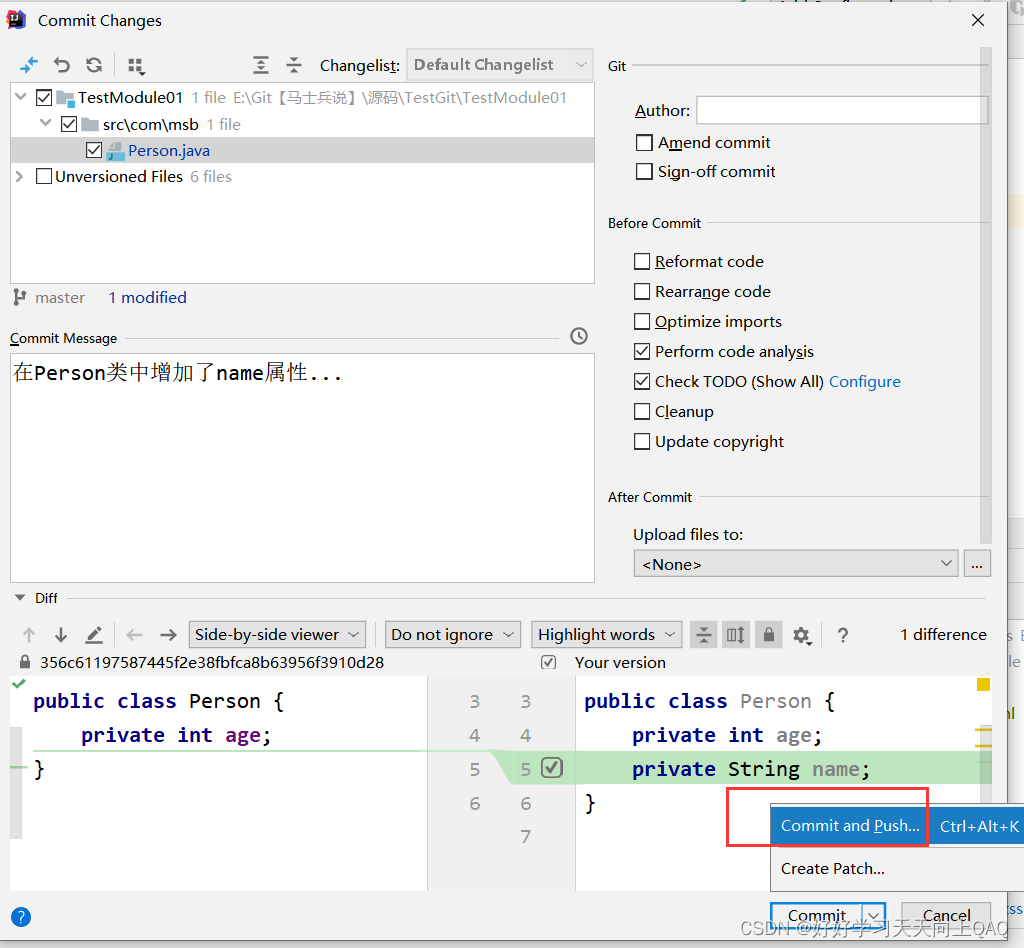Enable Amend commit checkbox
This screenshot has width=1024, height=948.
[644, 142]
